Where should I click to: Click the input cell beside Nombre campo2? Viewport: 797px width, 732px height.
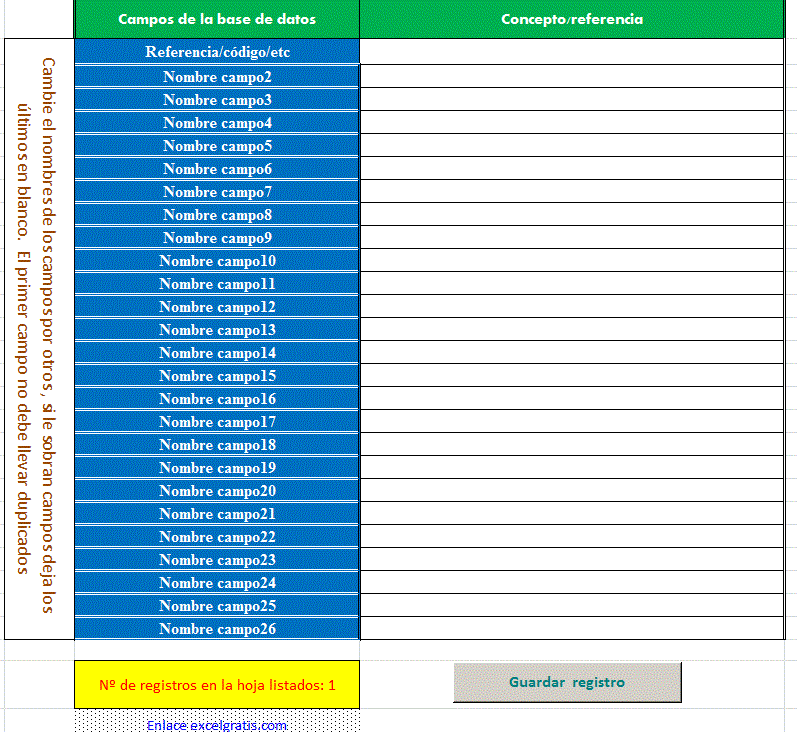click(572, 76)
